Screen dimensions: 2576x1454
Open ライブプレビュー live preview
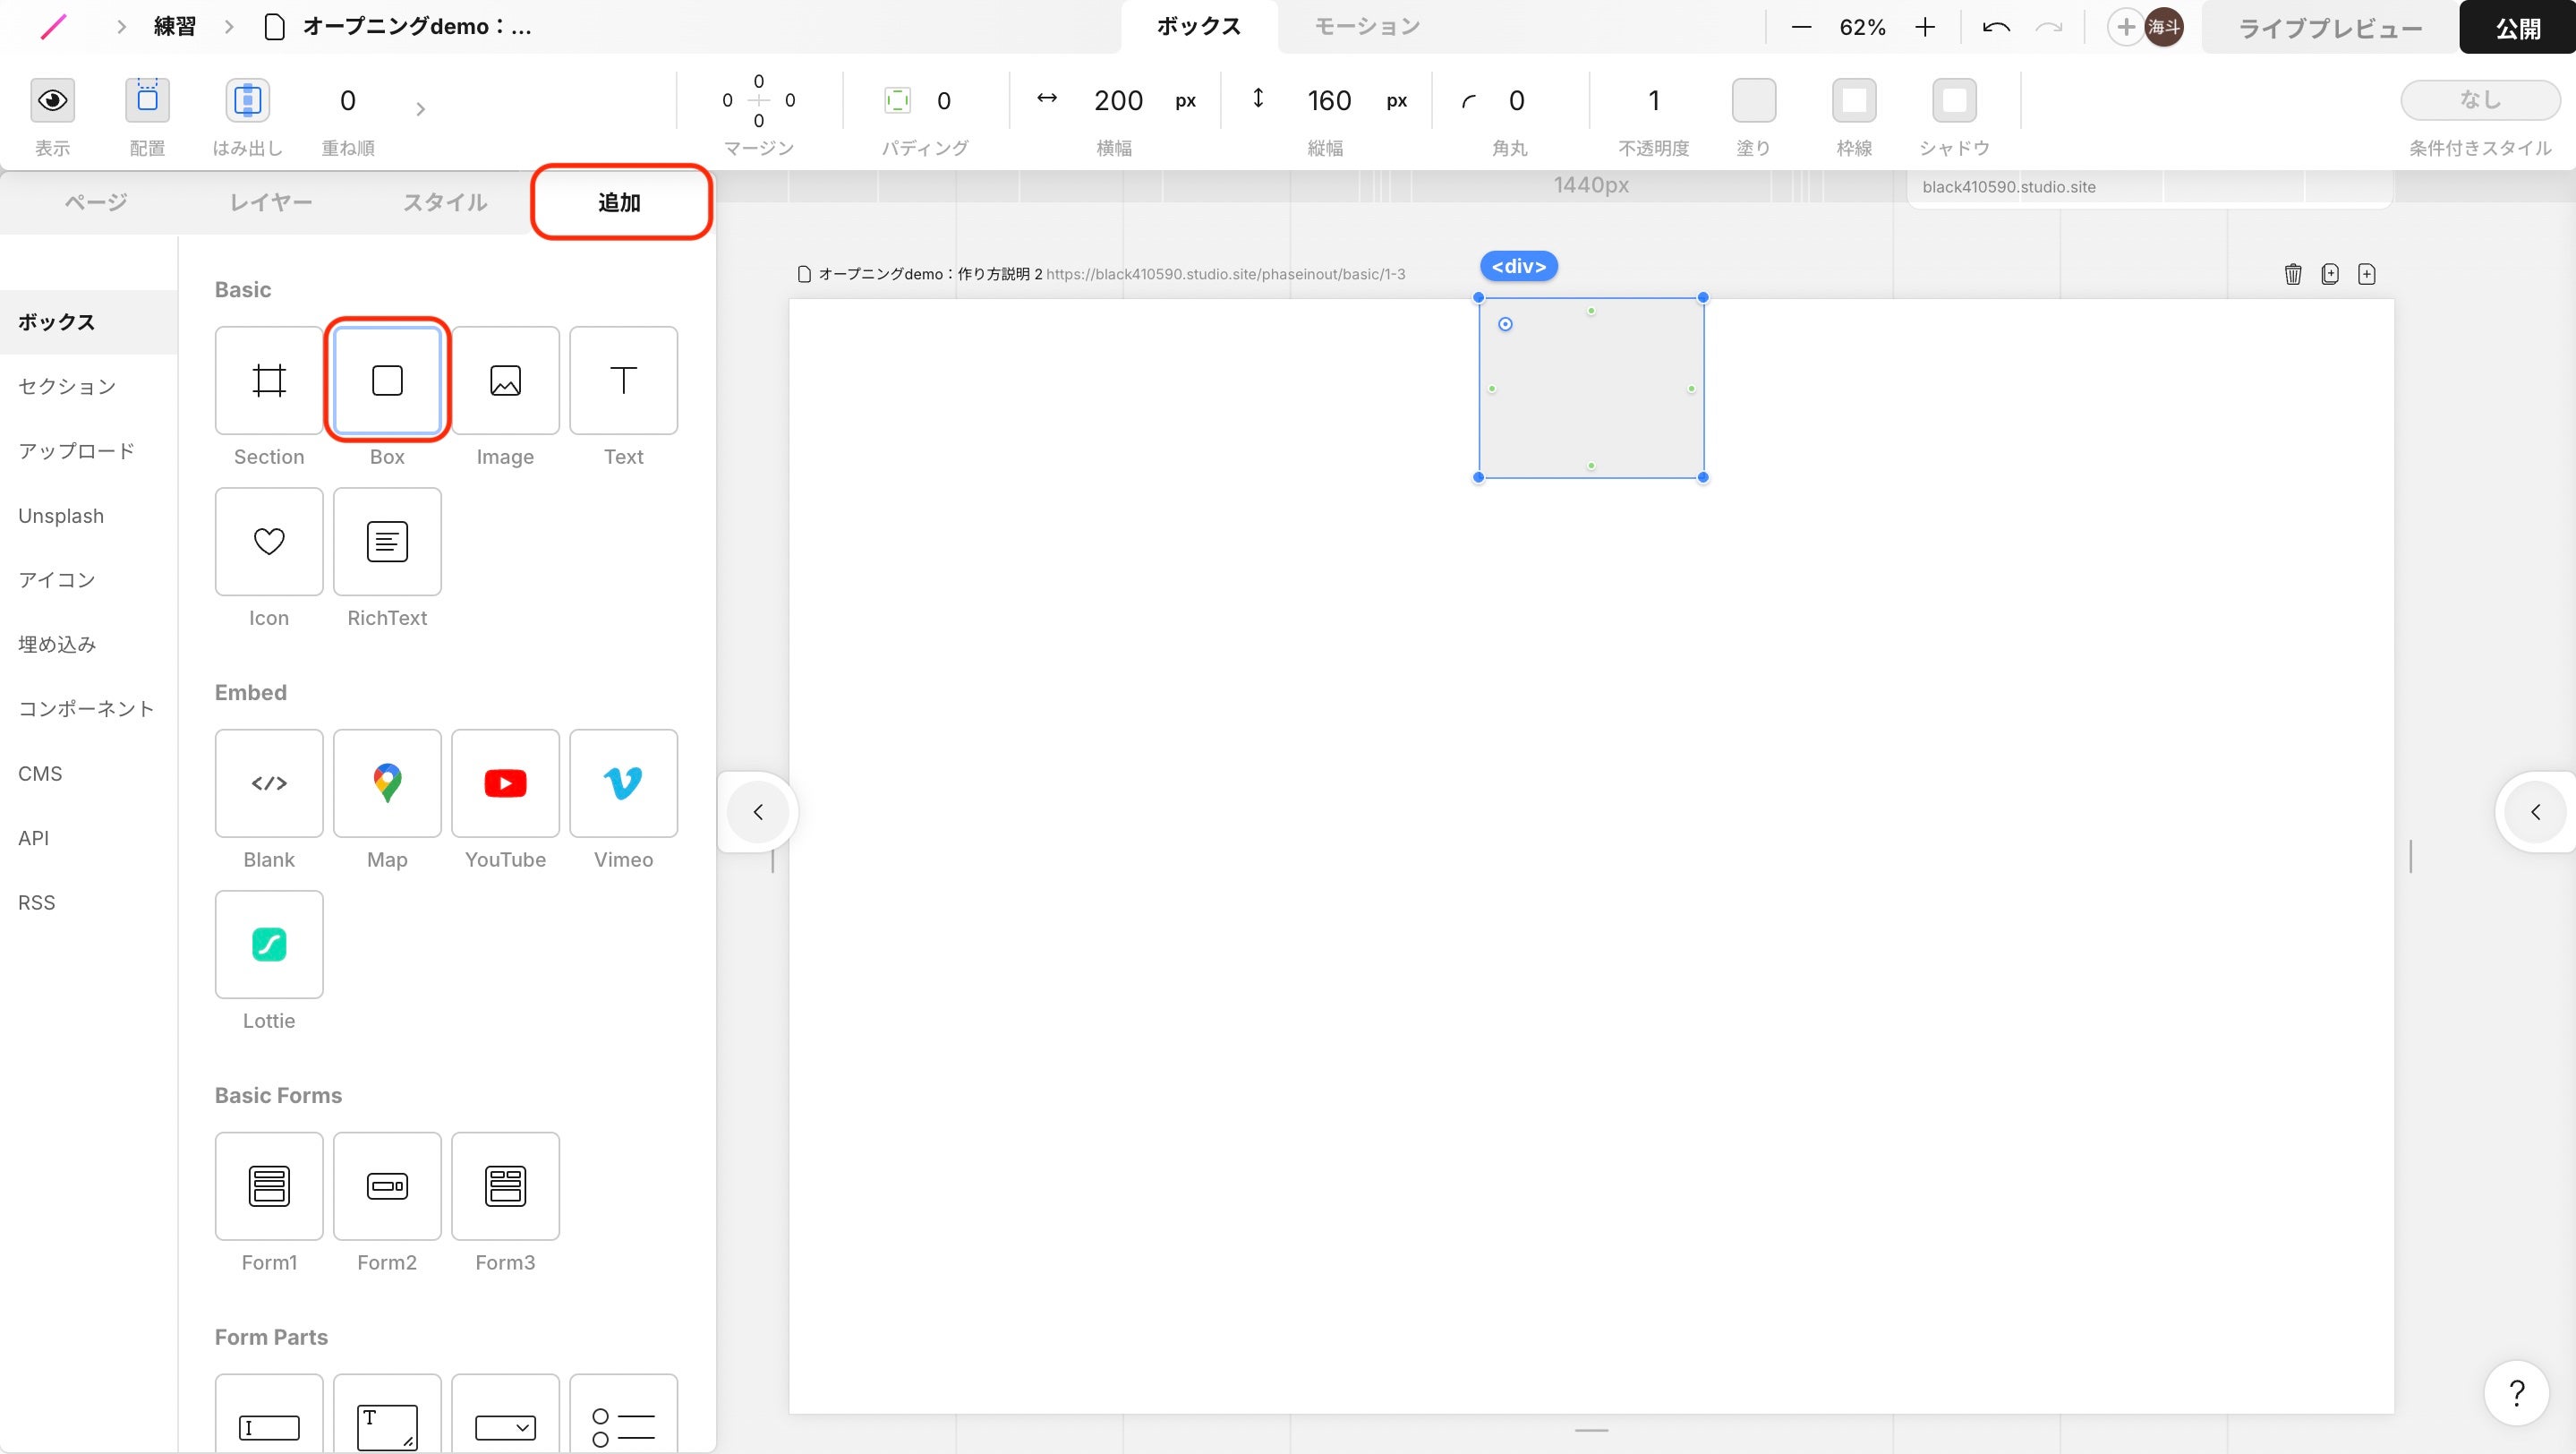click(2329, 28)
